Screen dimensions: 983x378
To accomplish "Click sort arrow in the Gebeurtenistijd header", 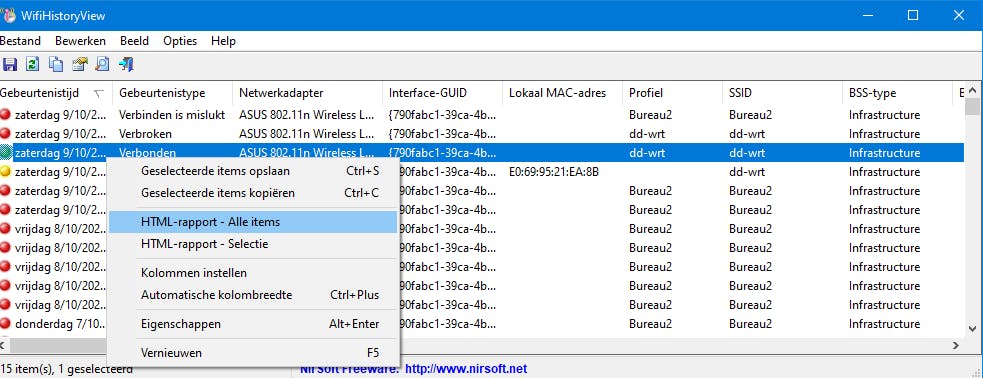I will point(98,93).
